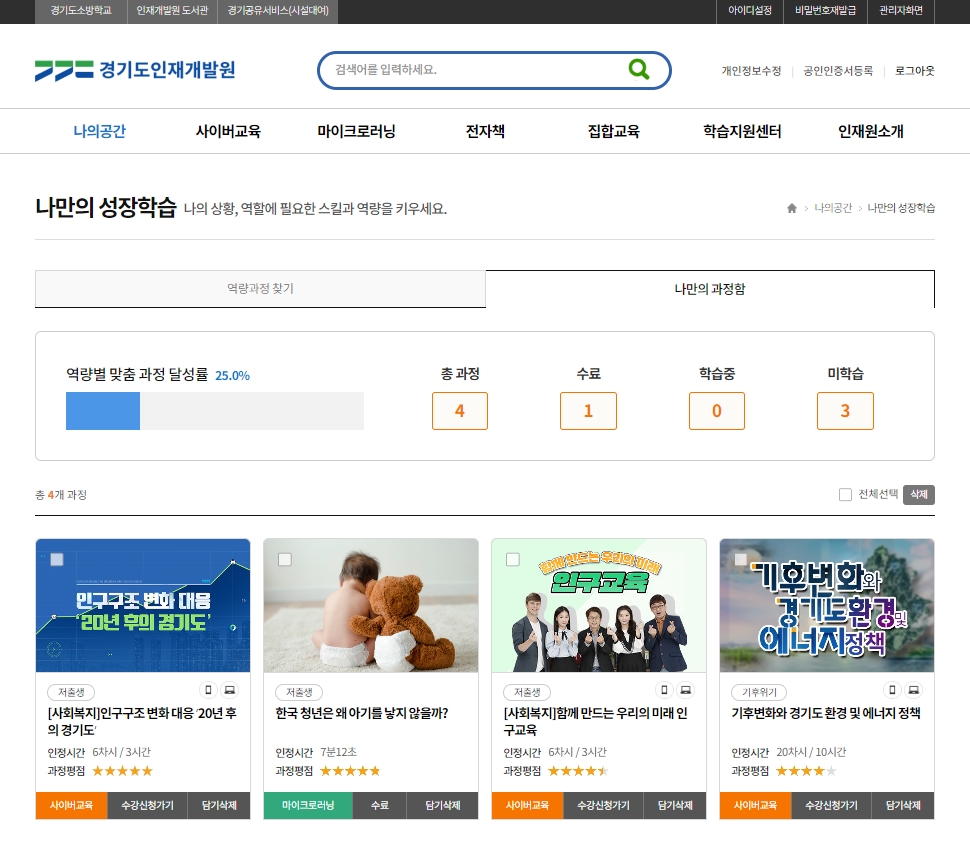
Task: Click the search magnifier icon
Action: click(x=637, y=70)
